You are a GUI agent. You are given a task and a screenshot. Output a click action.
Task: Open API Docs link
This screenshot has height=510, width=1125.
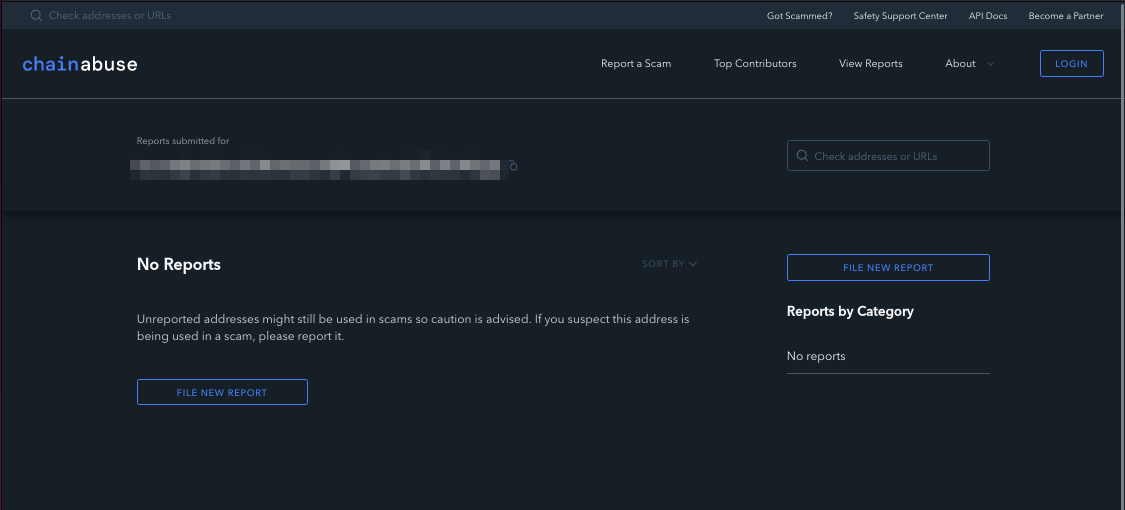tap(988, 16)
